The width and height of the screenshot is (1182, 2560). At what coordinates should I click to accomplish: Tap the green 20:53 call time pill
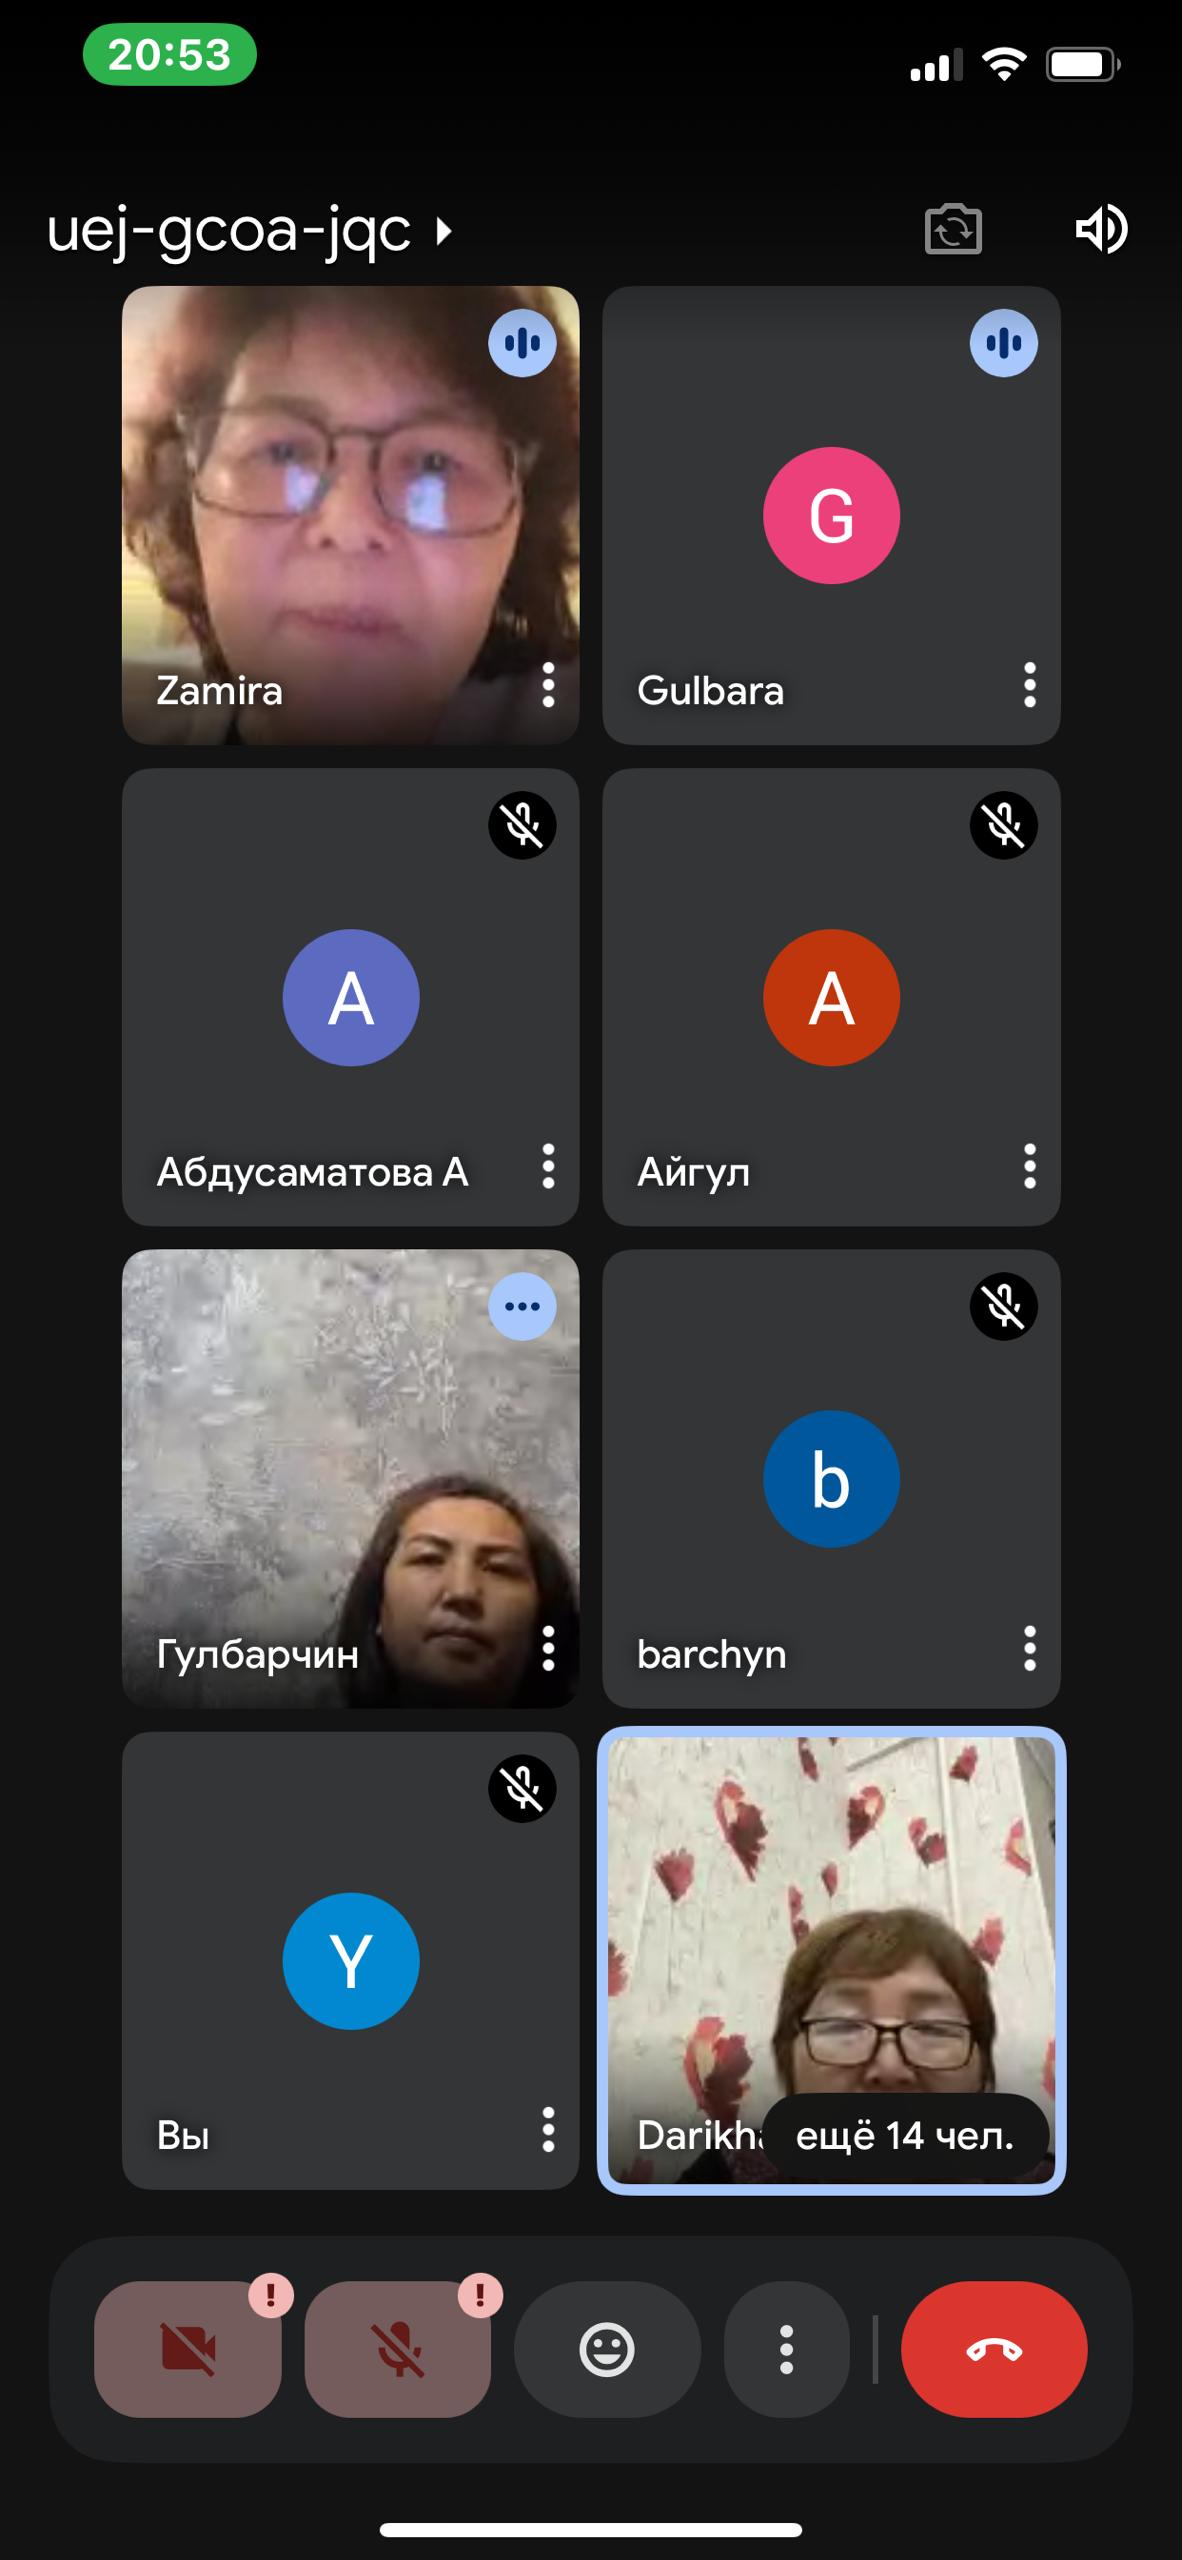tap(169, 54)
